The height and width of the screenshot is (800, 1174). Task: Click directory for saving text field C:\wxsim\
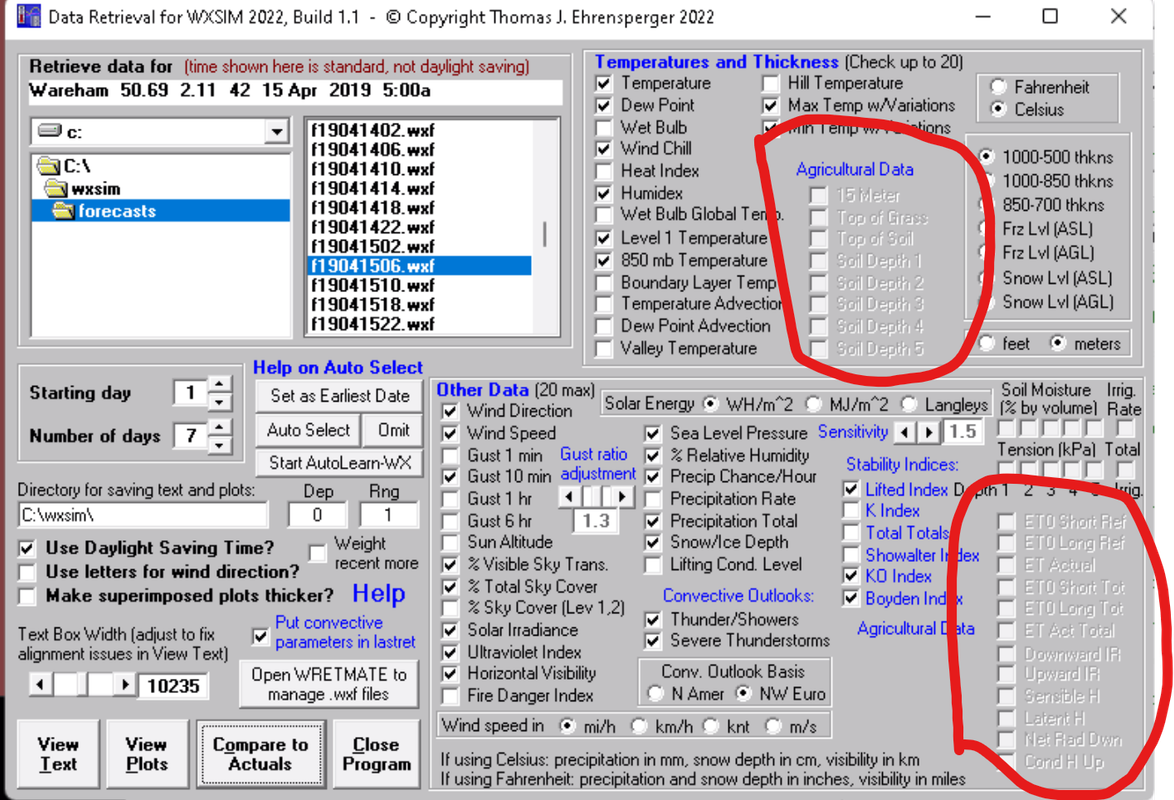pyautogui.click(x=143, y=515)
